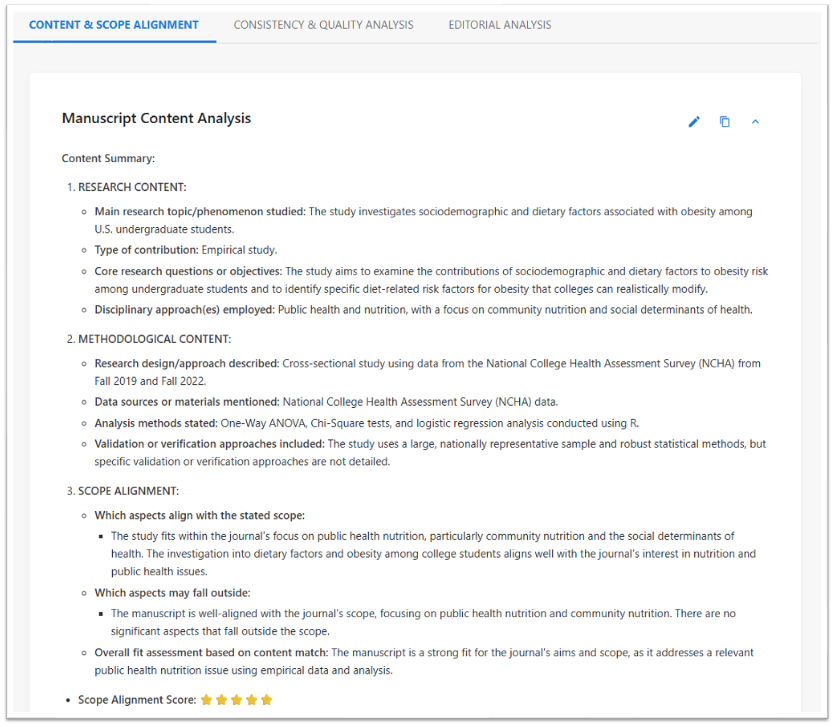Click the Manuscript Content Analysis title
Viewport: 834px width, 727px height.
click(156, 118)
